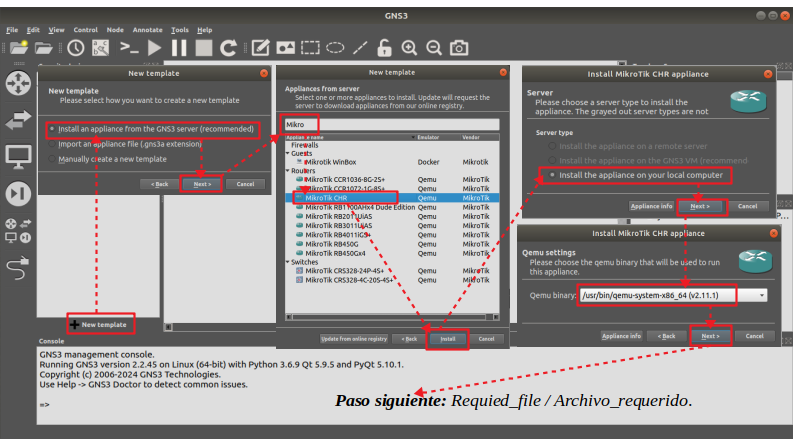Collapse the Routers tree group
The image size is (793, 442).
coord(288,171)
